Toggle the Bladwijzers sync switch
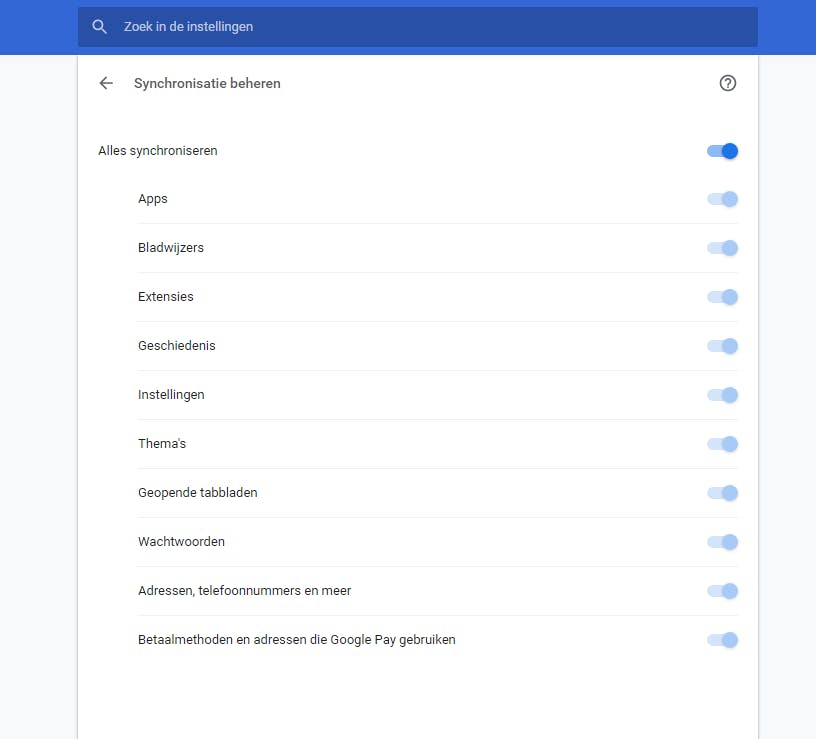 pyautogui.click(x=722, y=248)
